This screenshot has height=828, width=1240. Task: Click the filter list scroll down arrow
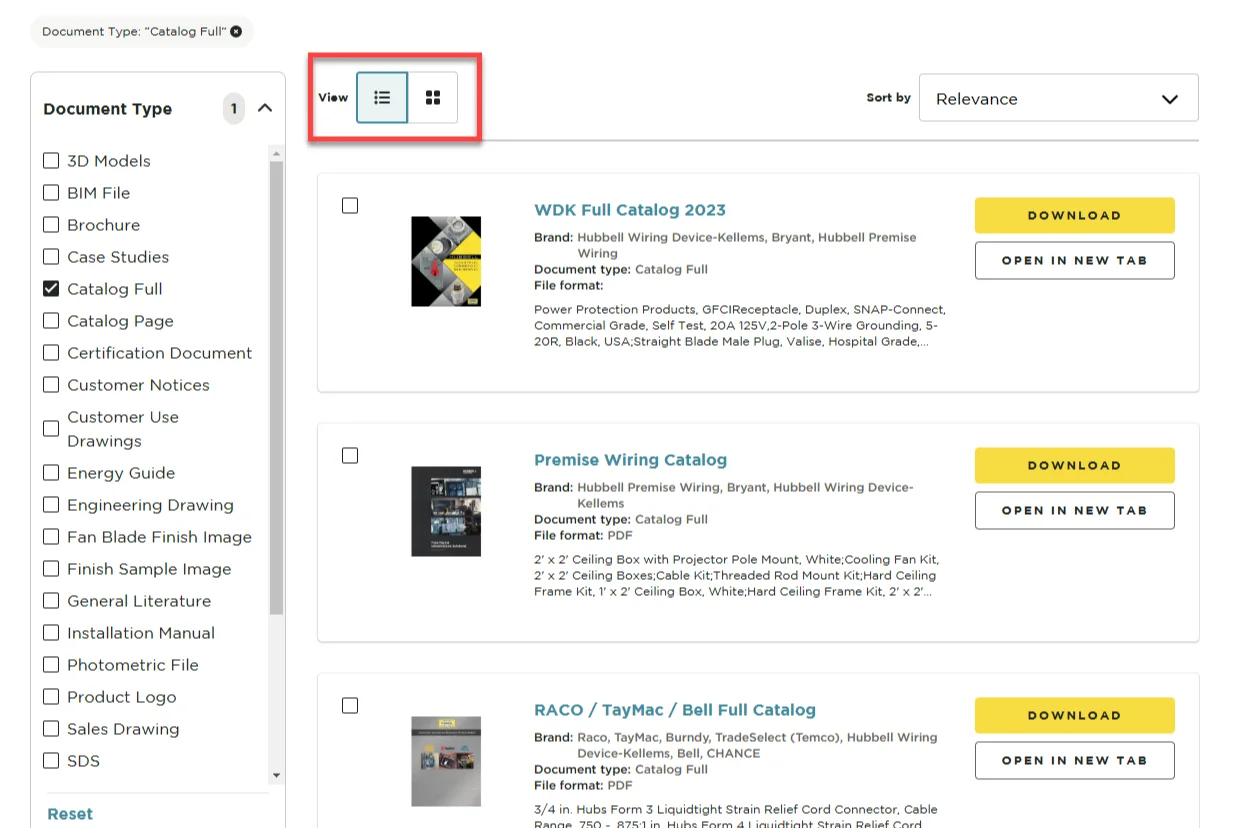coord(277,776)
